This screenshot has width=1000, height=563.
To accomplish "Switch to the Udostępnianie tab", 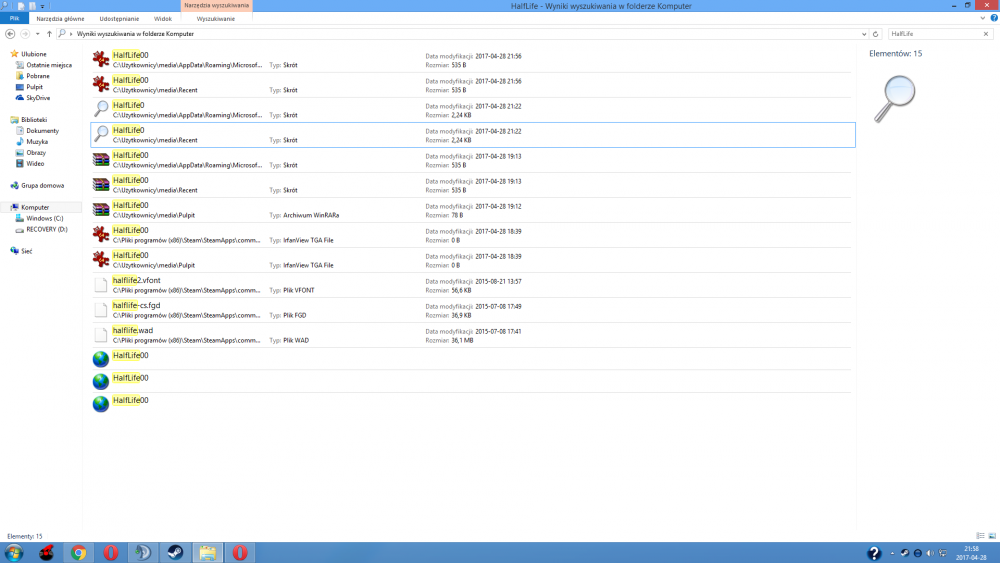I will 119,19.
